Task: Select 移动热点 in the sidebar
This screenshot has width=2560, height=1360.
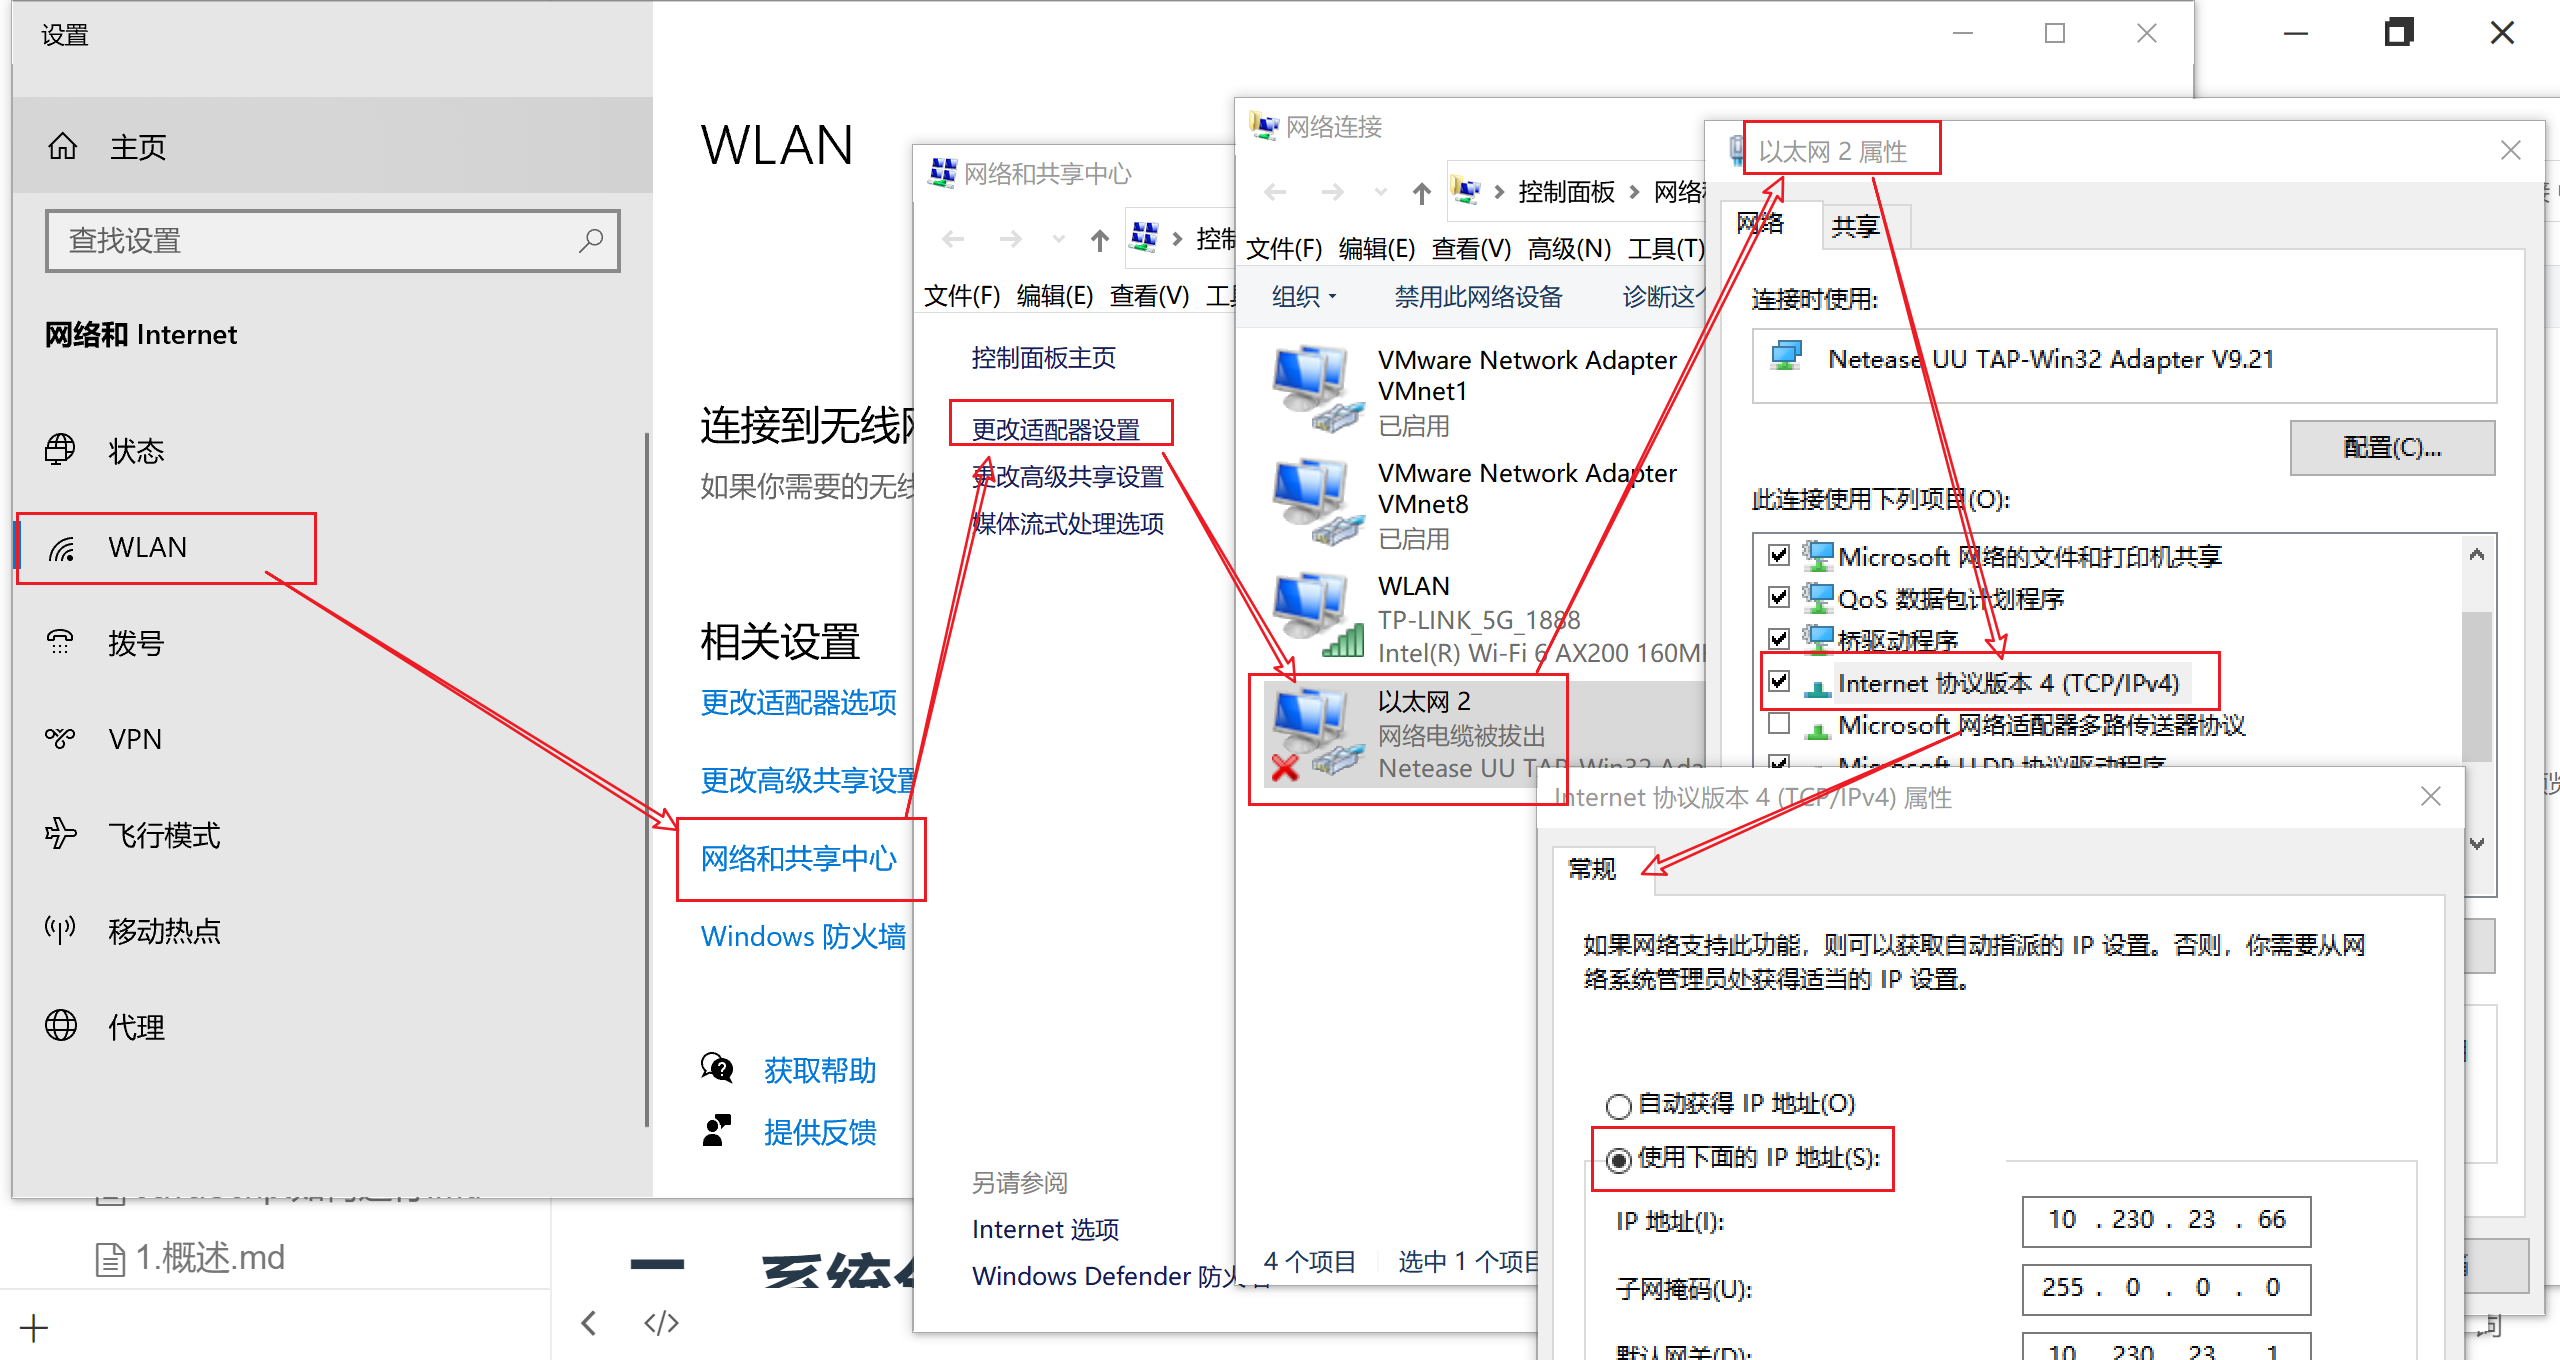Action: click(164, 931)
